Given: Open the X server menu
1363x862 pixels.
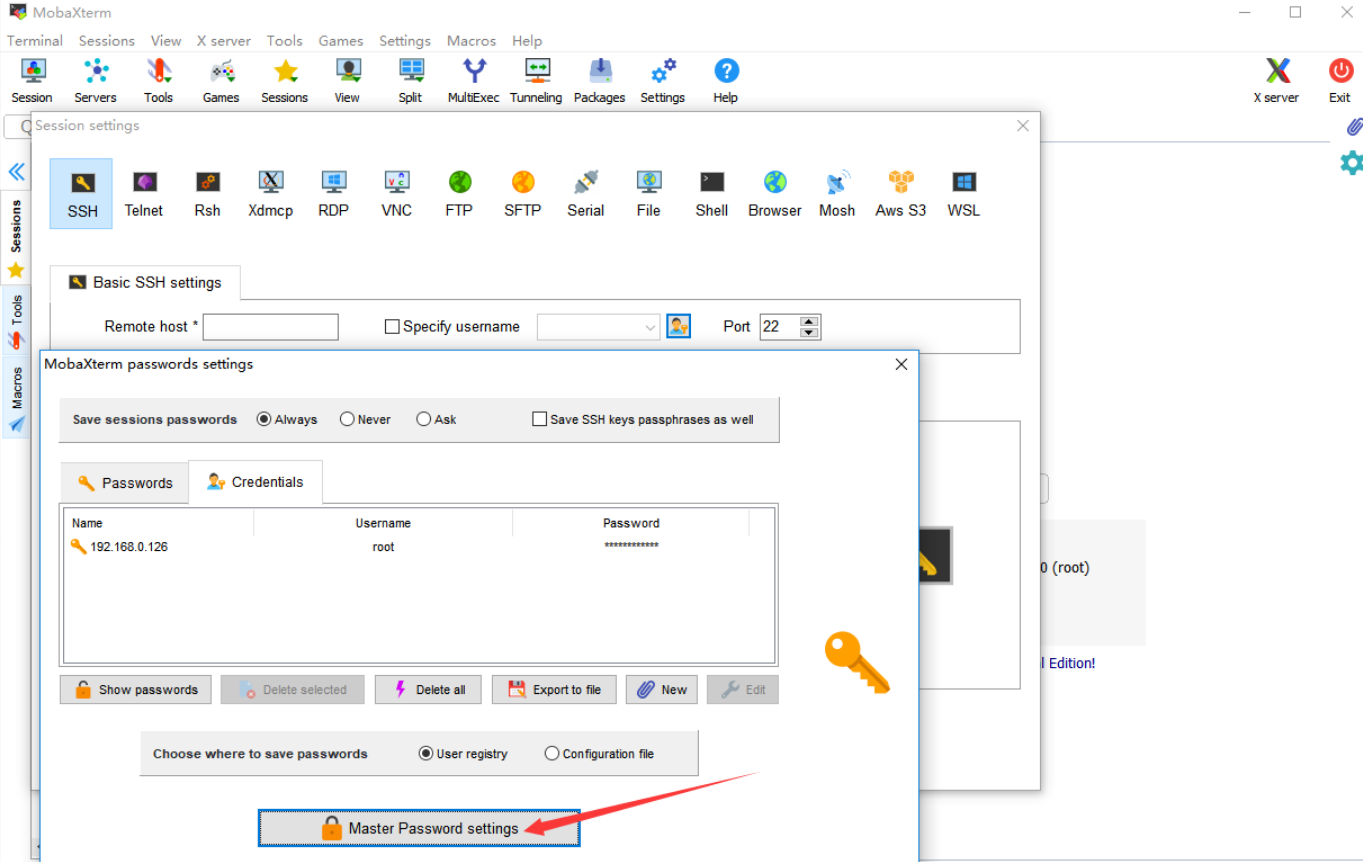Looking at the screenshot, I should (224, 41).
